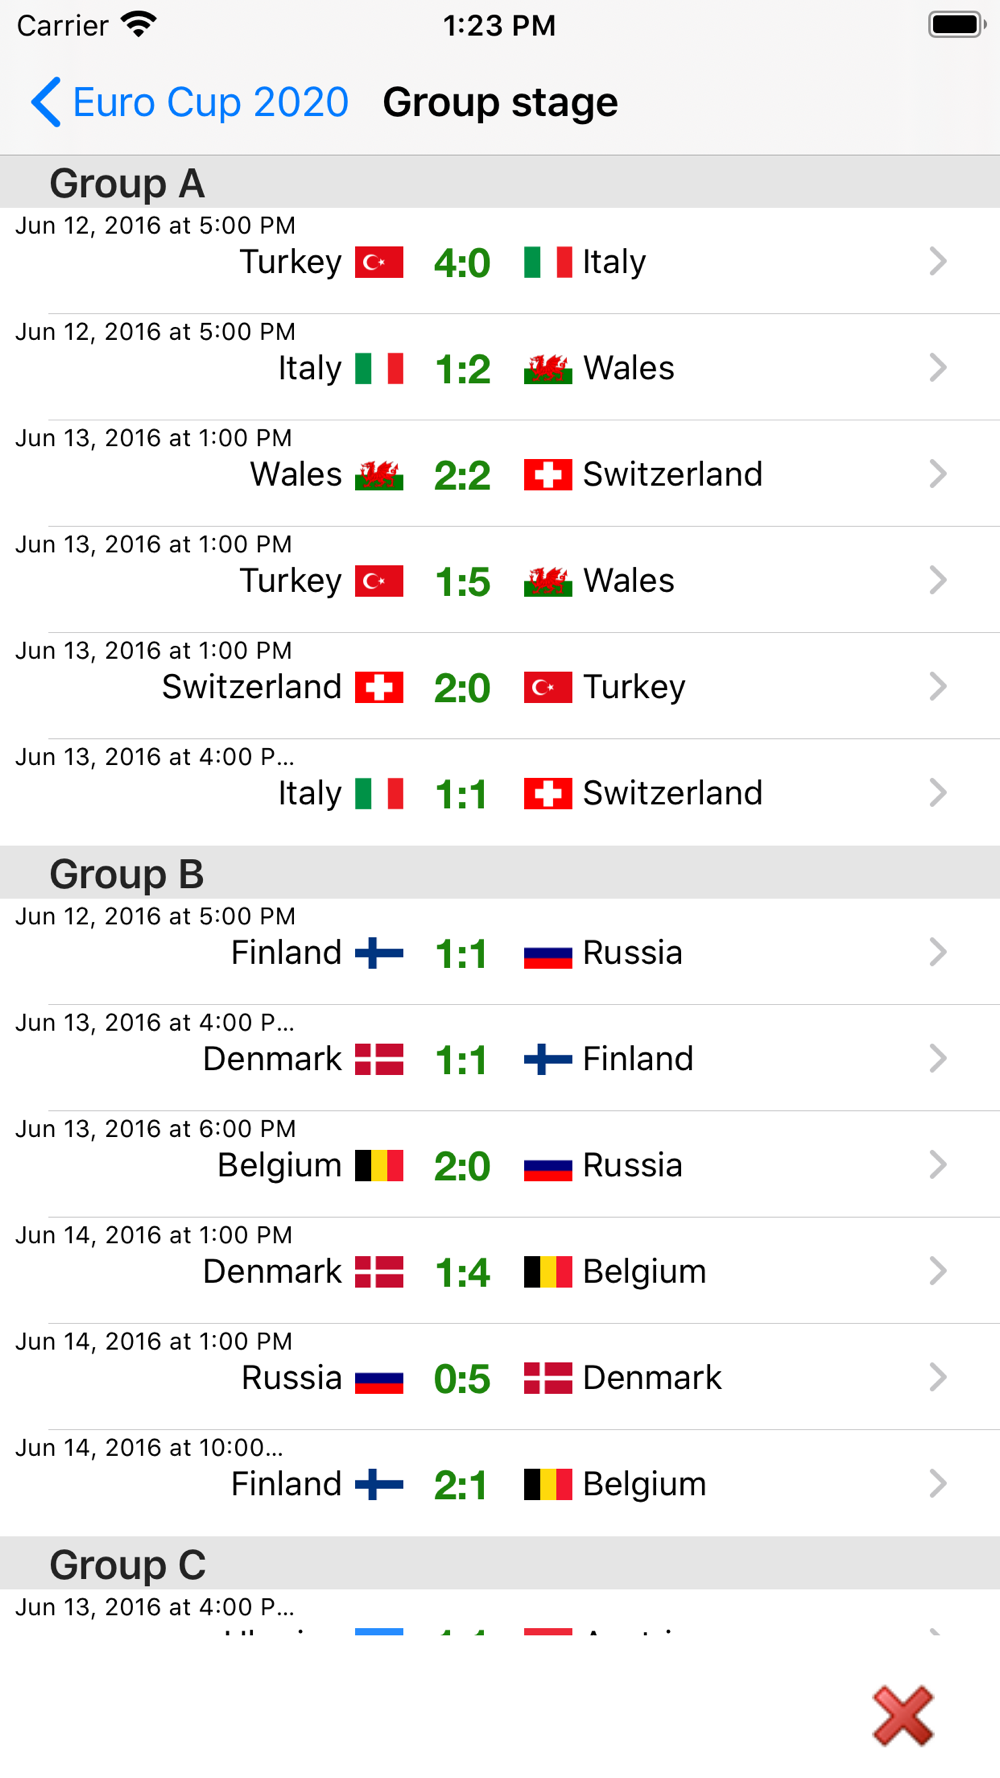Open details chevron for Turkey 4:0 Italy
Viewport: 1000px width, 1778px height.
coord(937,262)
